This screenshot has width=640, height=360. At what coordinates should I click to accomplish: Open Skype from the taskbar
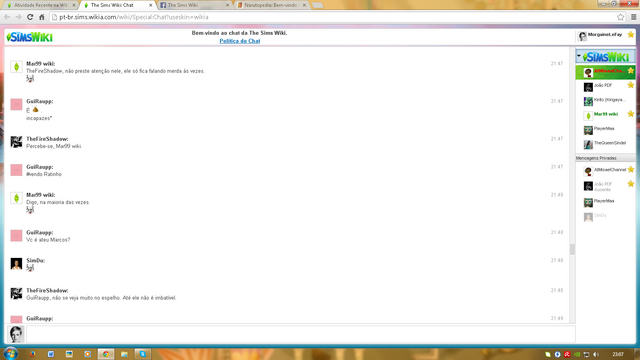(x=142, y=354)
